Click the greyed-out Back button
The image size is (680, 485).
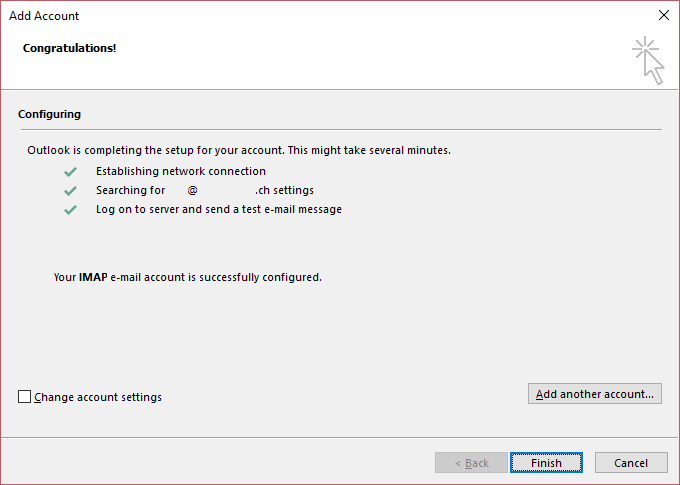[x=471, y=463]
